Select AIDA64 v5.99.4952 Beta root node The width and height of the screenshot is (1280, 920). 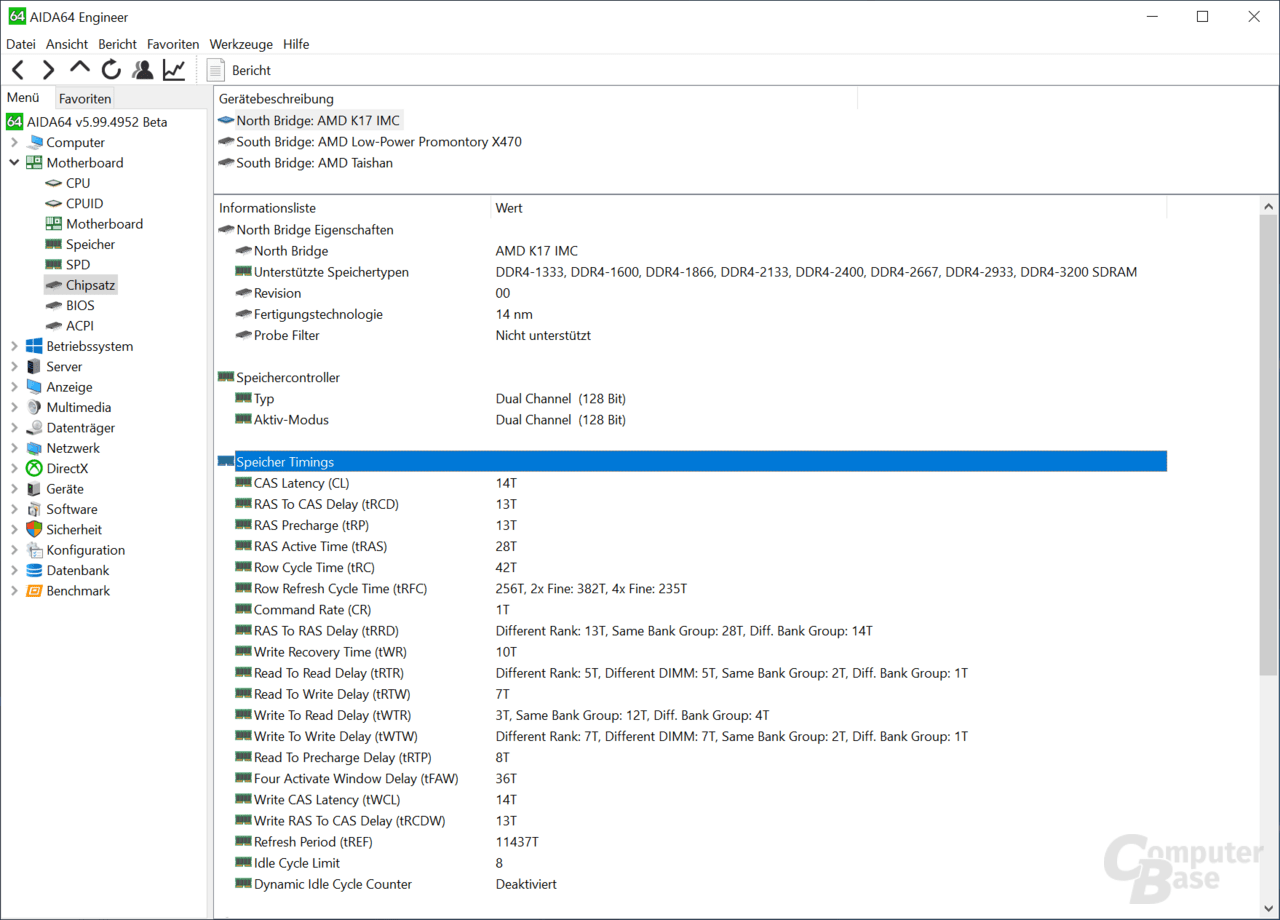point(87,122)
